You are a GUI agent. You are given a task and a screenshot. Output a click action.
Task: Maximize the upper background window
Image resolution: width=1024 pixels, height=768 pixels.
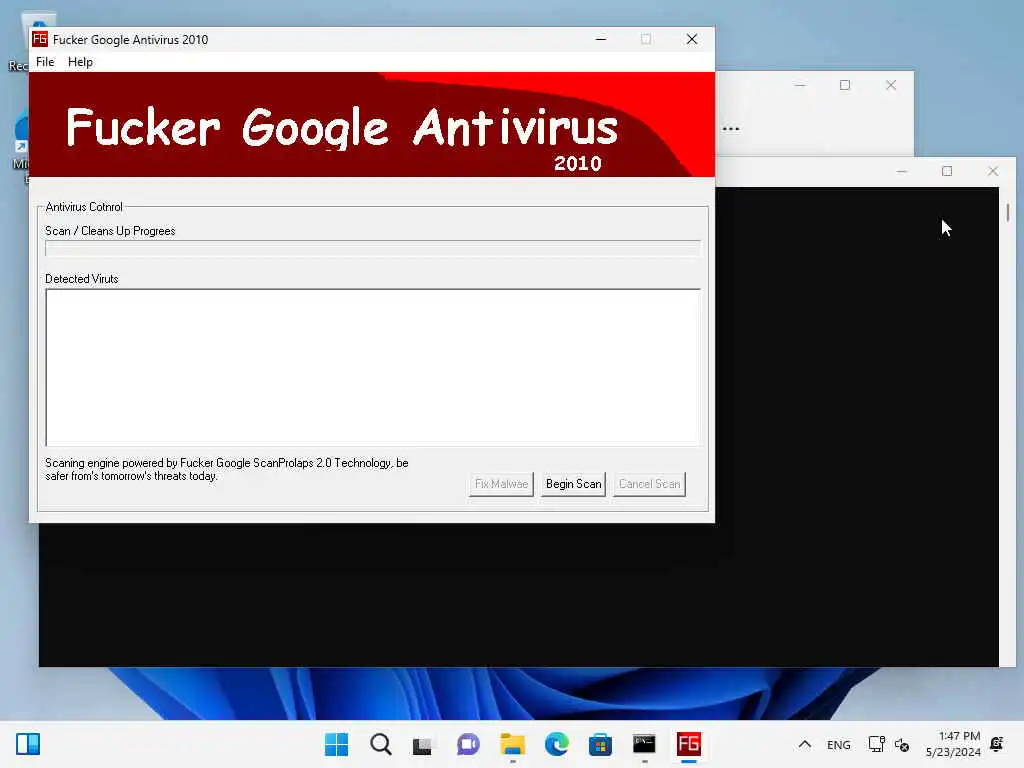coord(845,85)
